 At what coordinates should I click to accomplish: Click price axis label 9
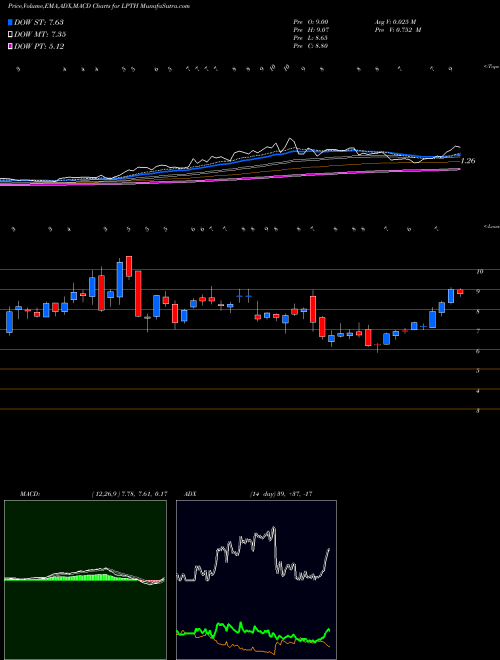tap(478, 291)
